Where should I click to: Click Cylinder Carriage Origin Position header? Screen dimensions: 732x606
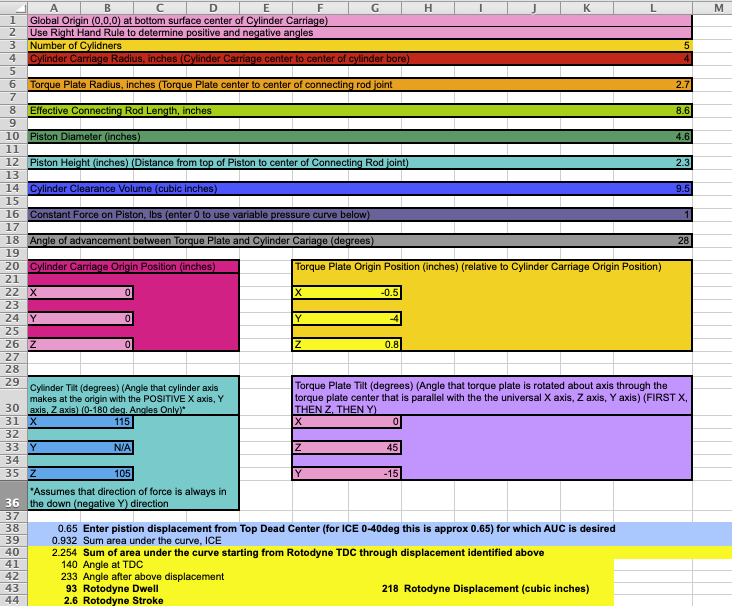123,267
